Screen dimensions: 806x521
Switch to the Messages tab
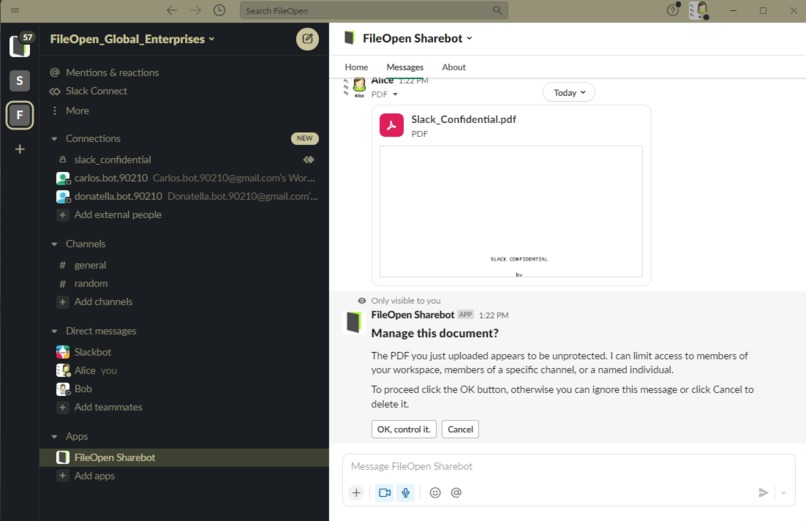point(405,67)
